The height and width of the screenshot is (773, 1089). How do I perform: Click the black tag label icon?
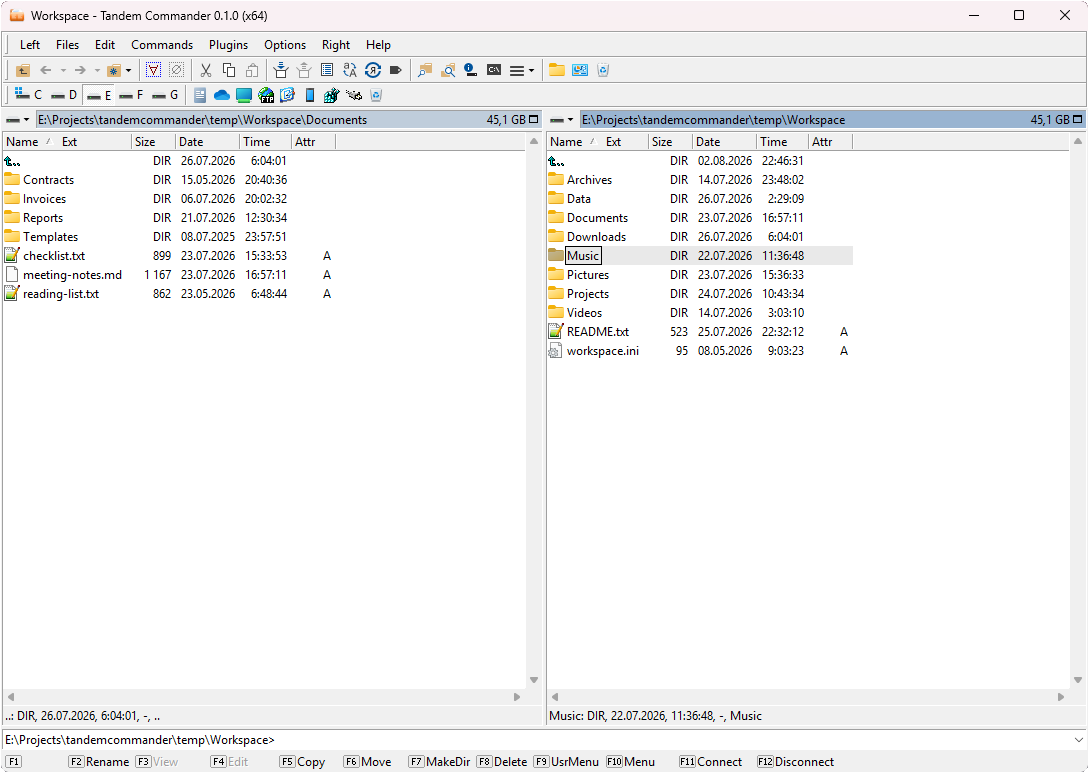tap(396, 70)
